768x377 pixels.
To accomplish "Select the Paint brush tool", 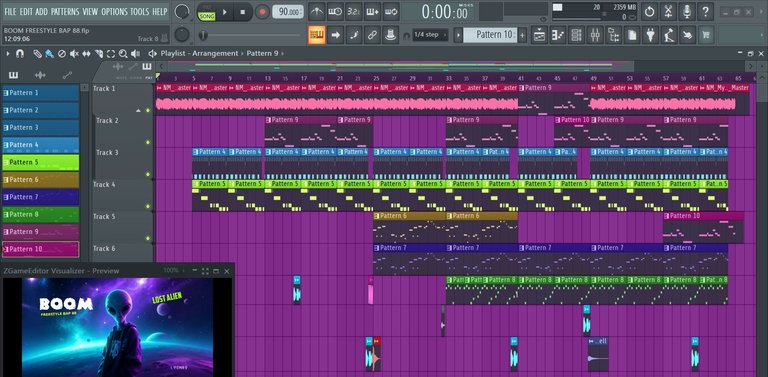I will pyautogui.click(x=49, y=54).
